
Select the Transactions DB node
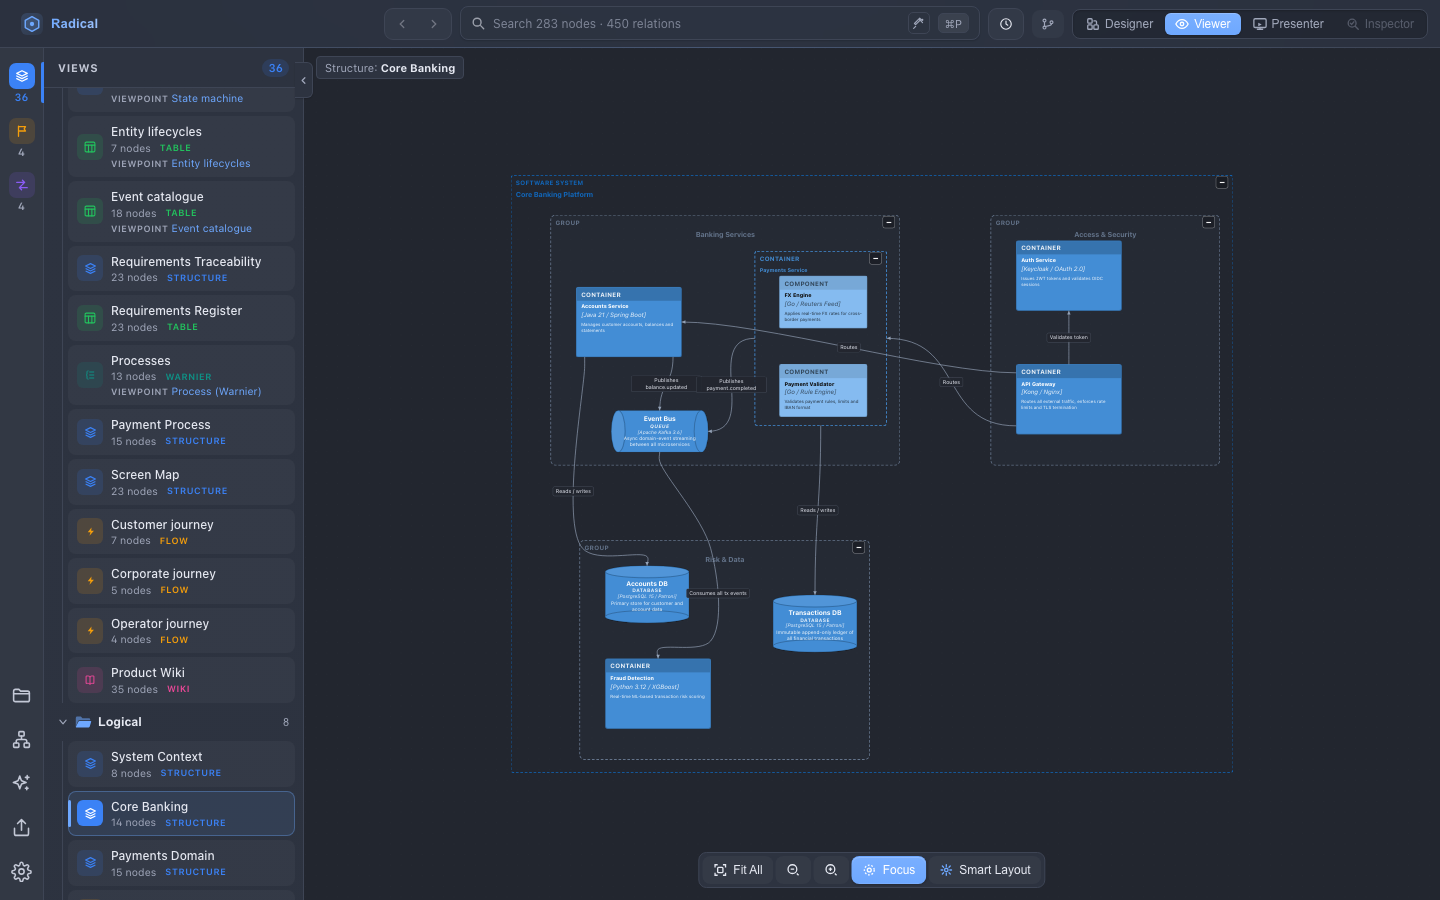pos(815,624)
